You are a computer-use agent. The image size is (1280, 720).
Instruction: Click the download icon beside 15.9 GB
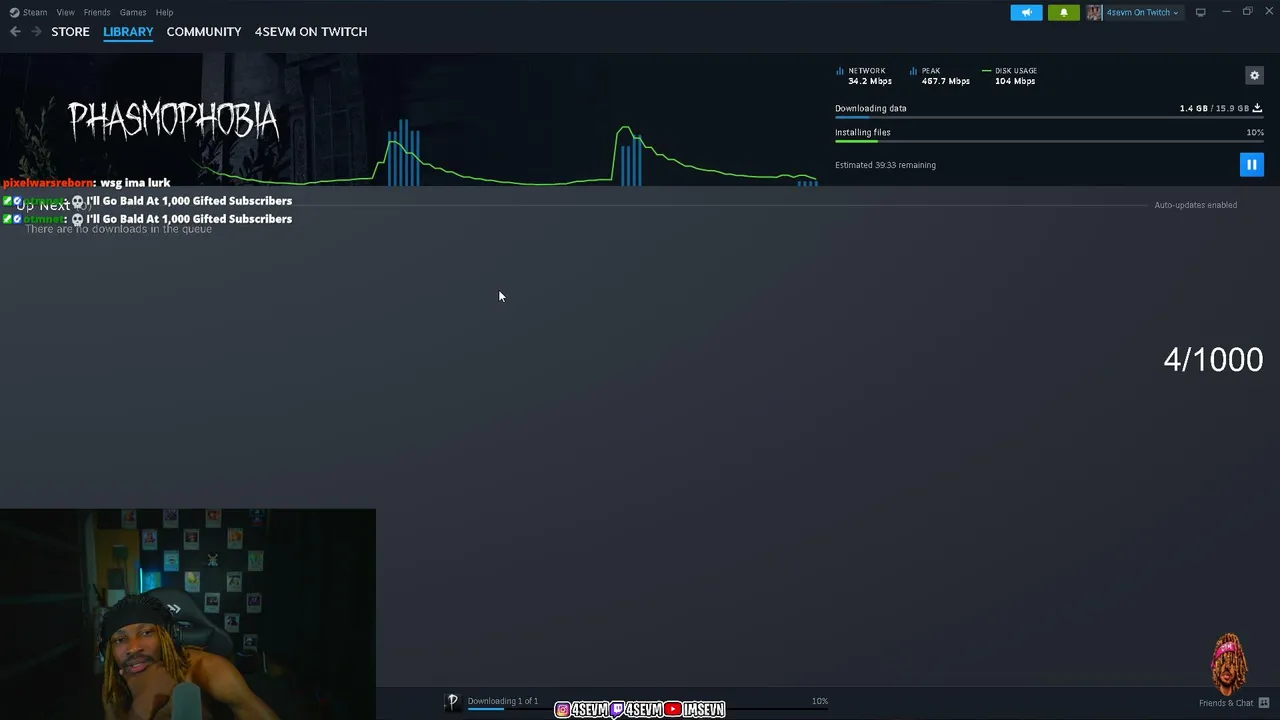click(x=1257, y=108)
